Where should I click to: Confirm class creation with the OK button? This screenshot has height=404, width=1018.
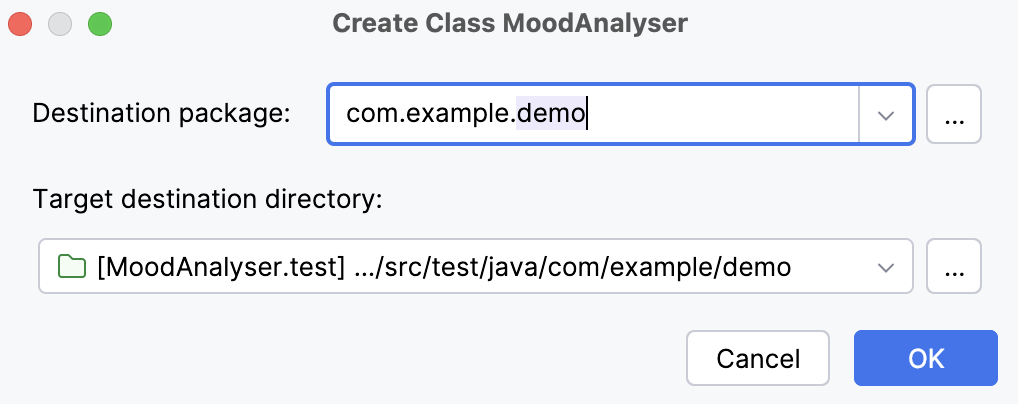925,358
